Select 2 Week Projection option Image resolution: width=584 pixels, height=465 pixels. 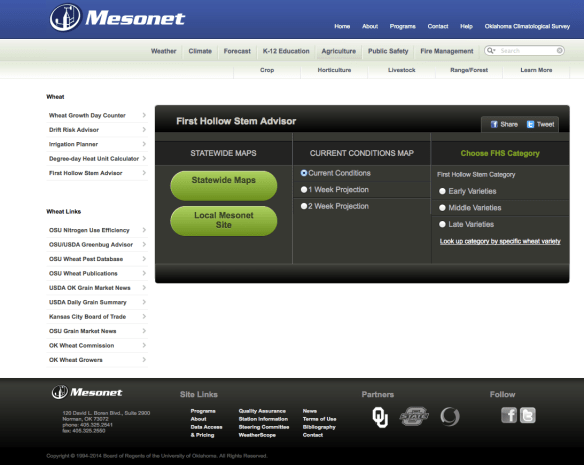pos(304,206)
